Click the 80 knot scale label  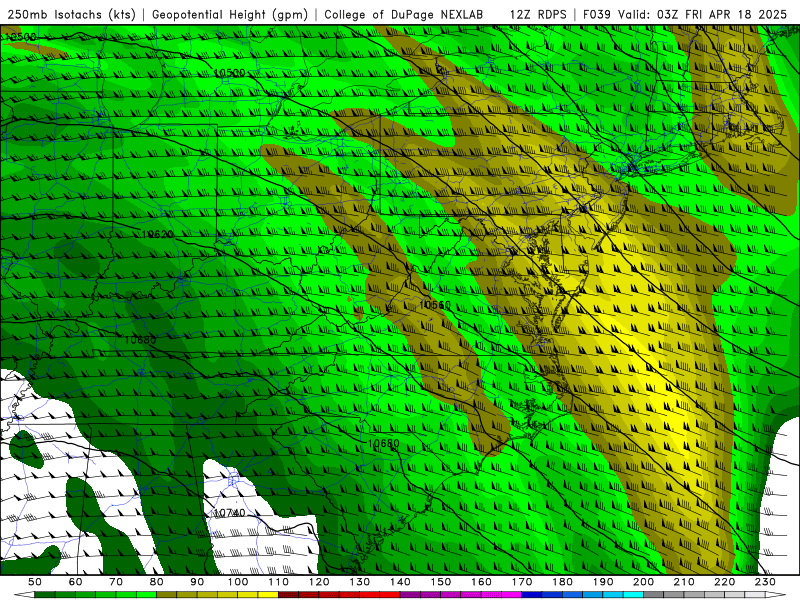[157, 582]
